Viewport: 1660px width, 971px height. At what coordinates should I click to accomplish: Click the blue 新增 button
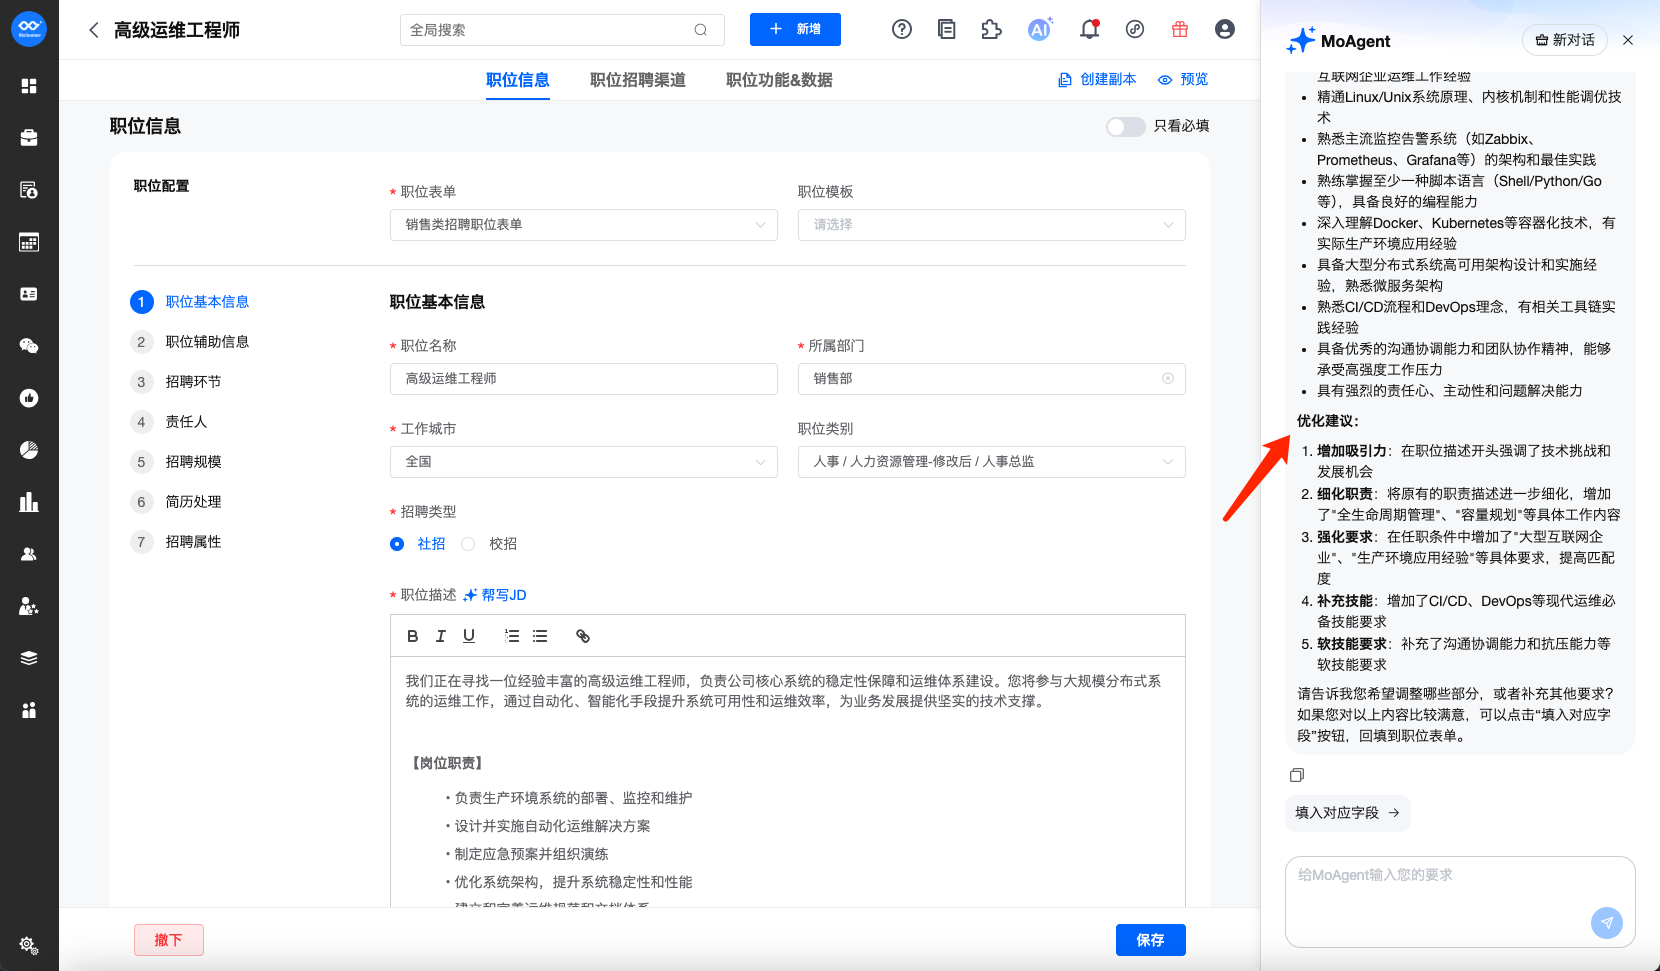click(x=795, y=30)
